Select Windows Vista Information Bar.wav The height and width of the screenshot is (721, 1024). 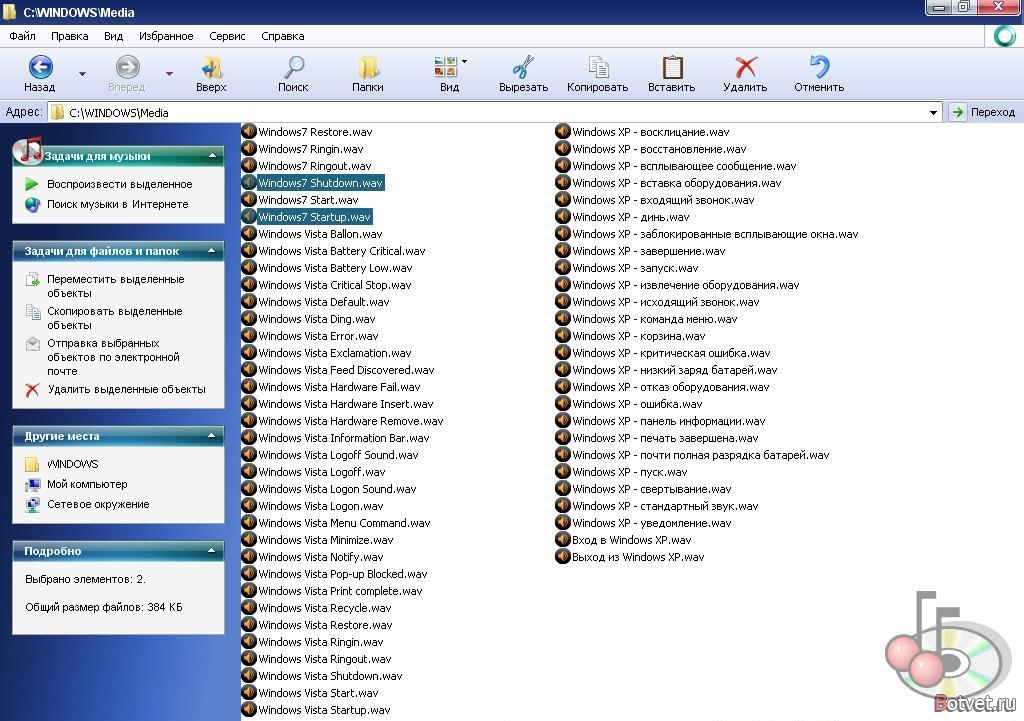coord(344,438)
